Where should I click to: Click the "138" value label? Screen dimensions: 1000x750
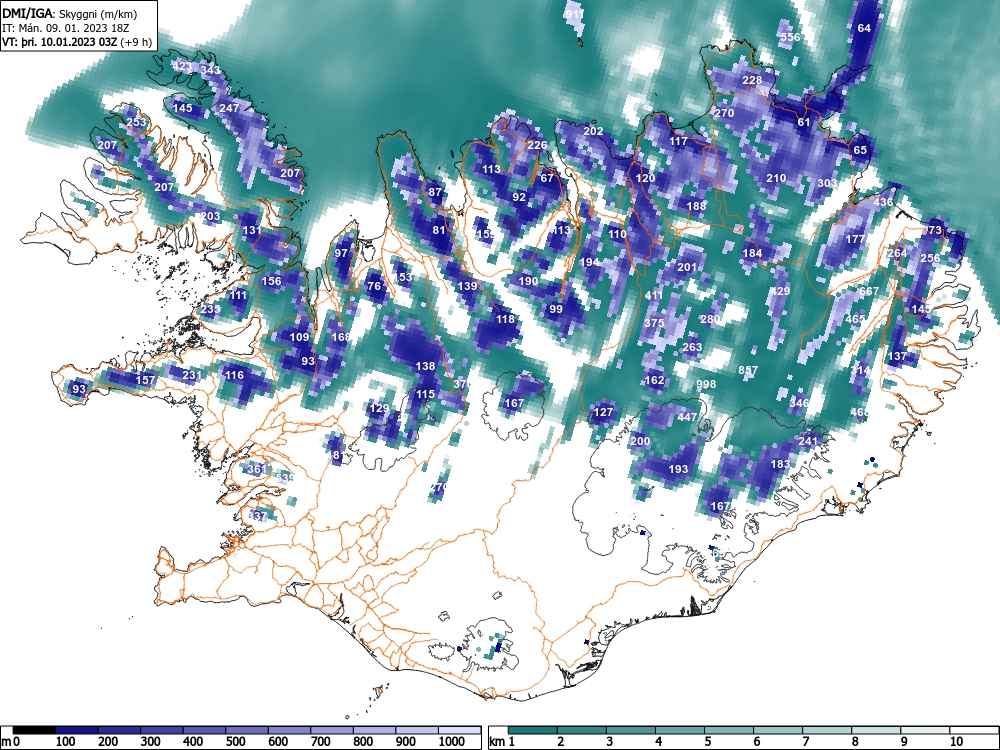tap(425, 366)
